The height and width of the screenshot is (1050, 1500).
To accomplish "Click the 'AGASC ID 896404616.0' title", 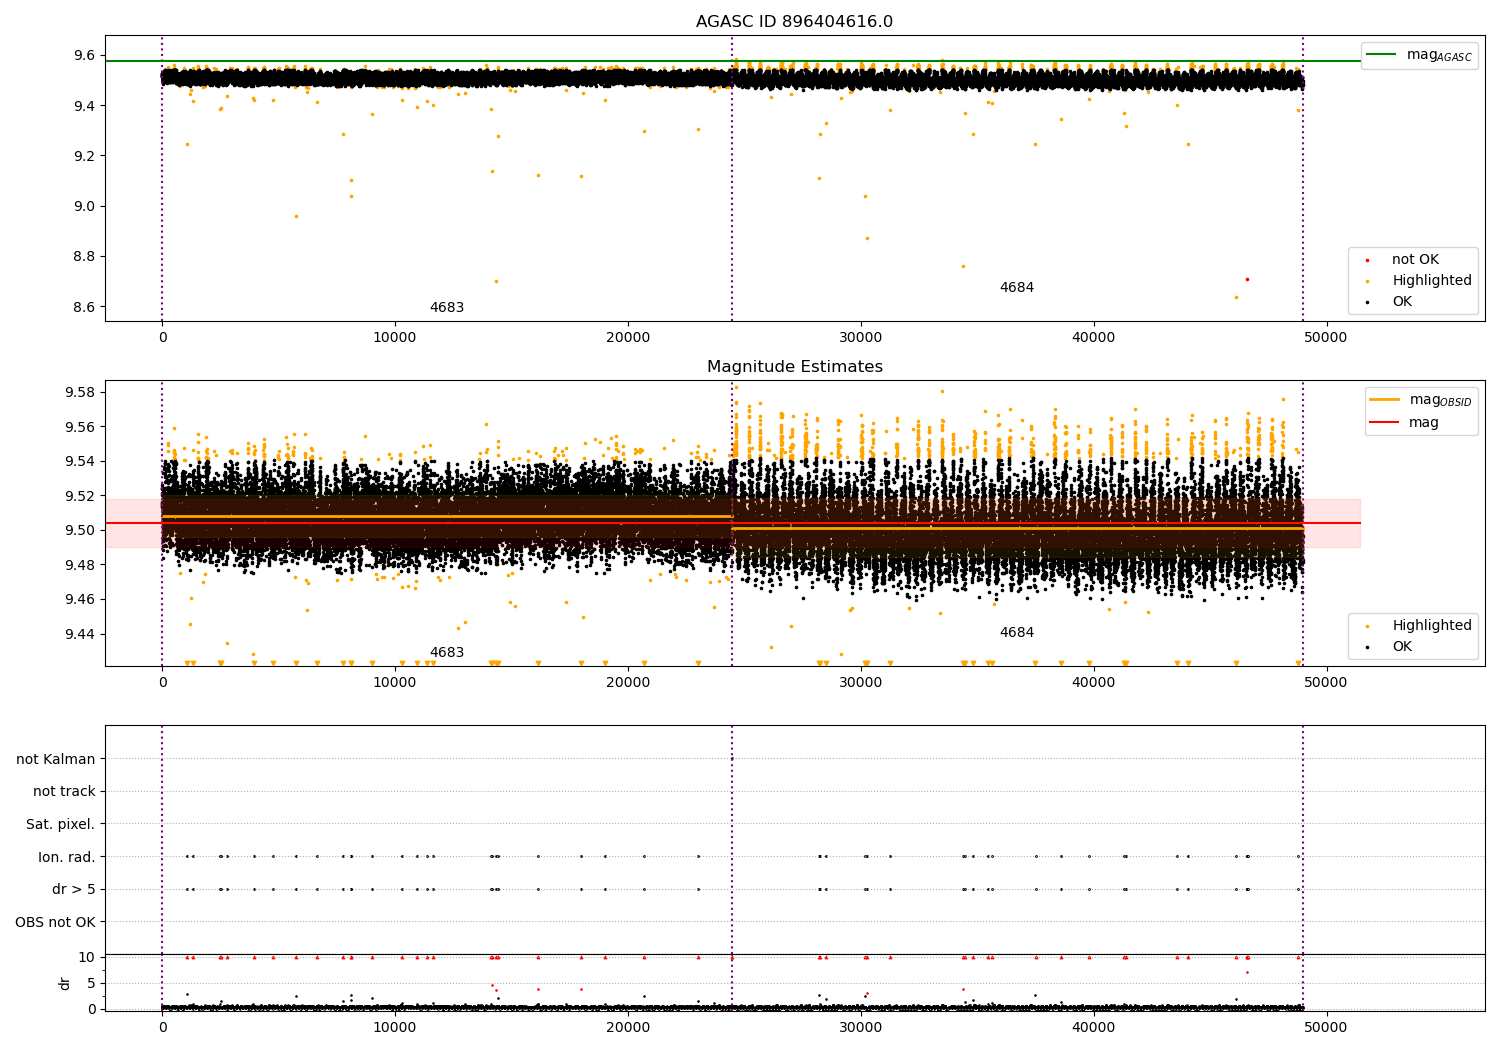I will pos(794,22).
